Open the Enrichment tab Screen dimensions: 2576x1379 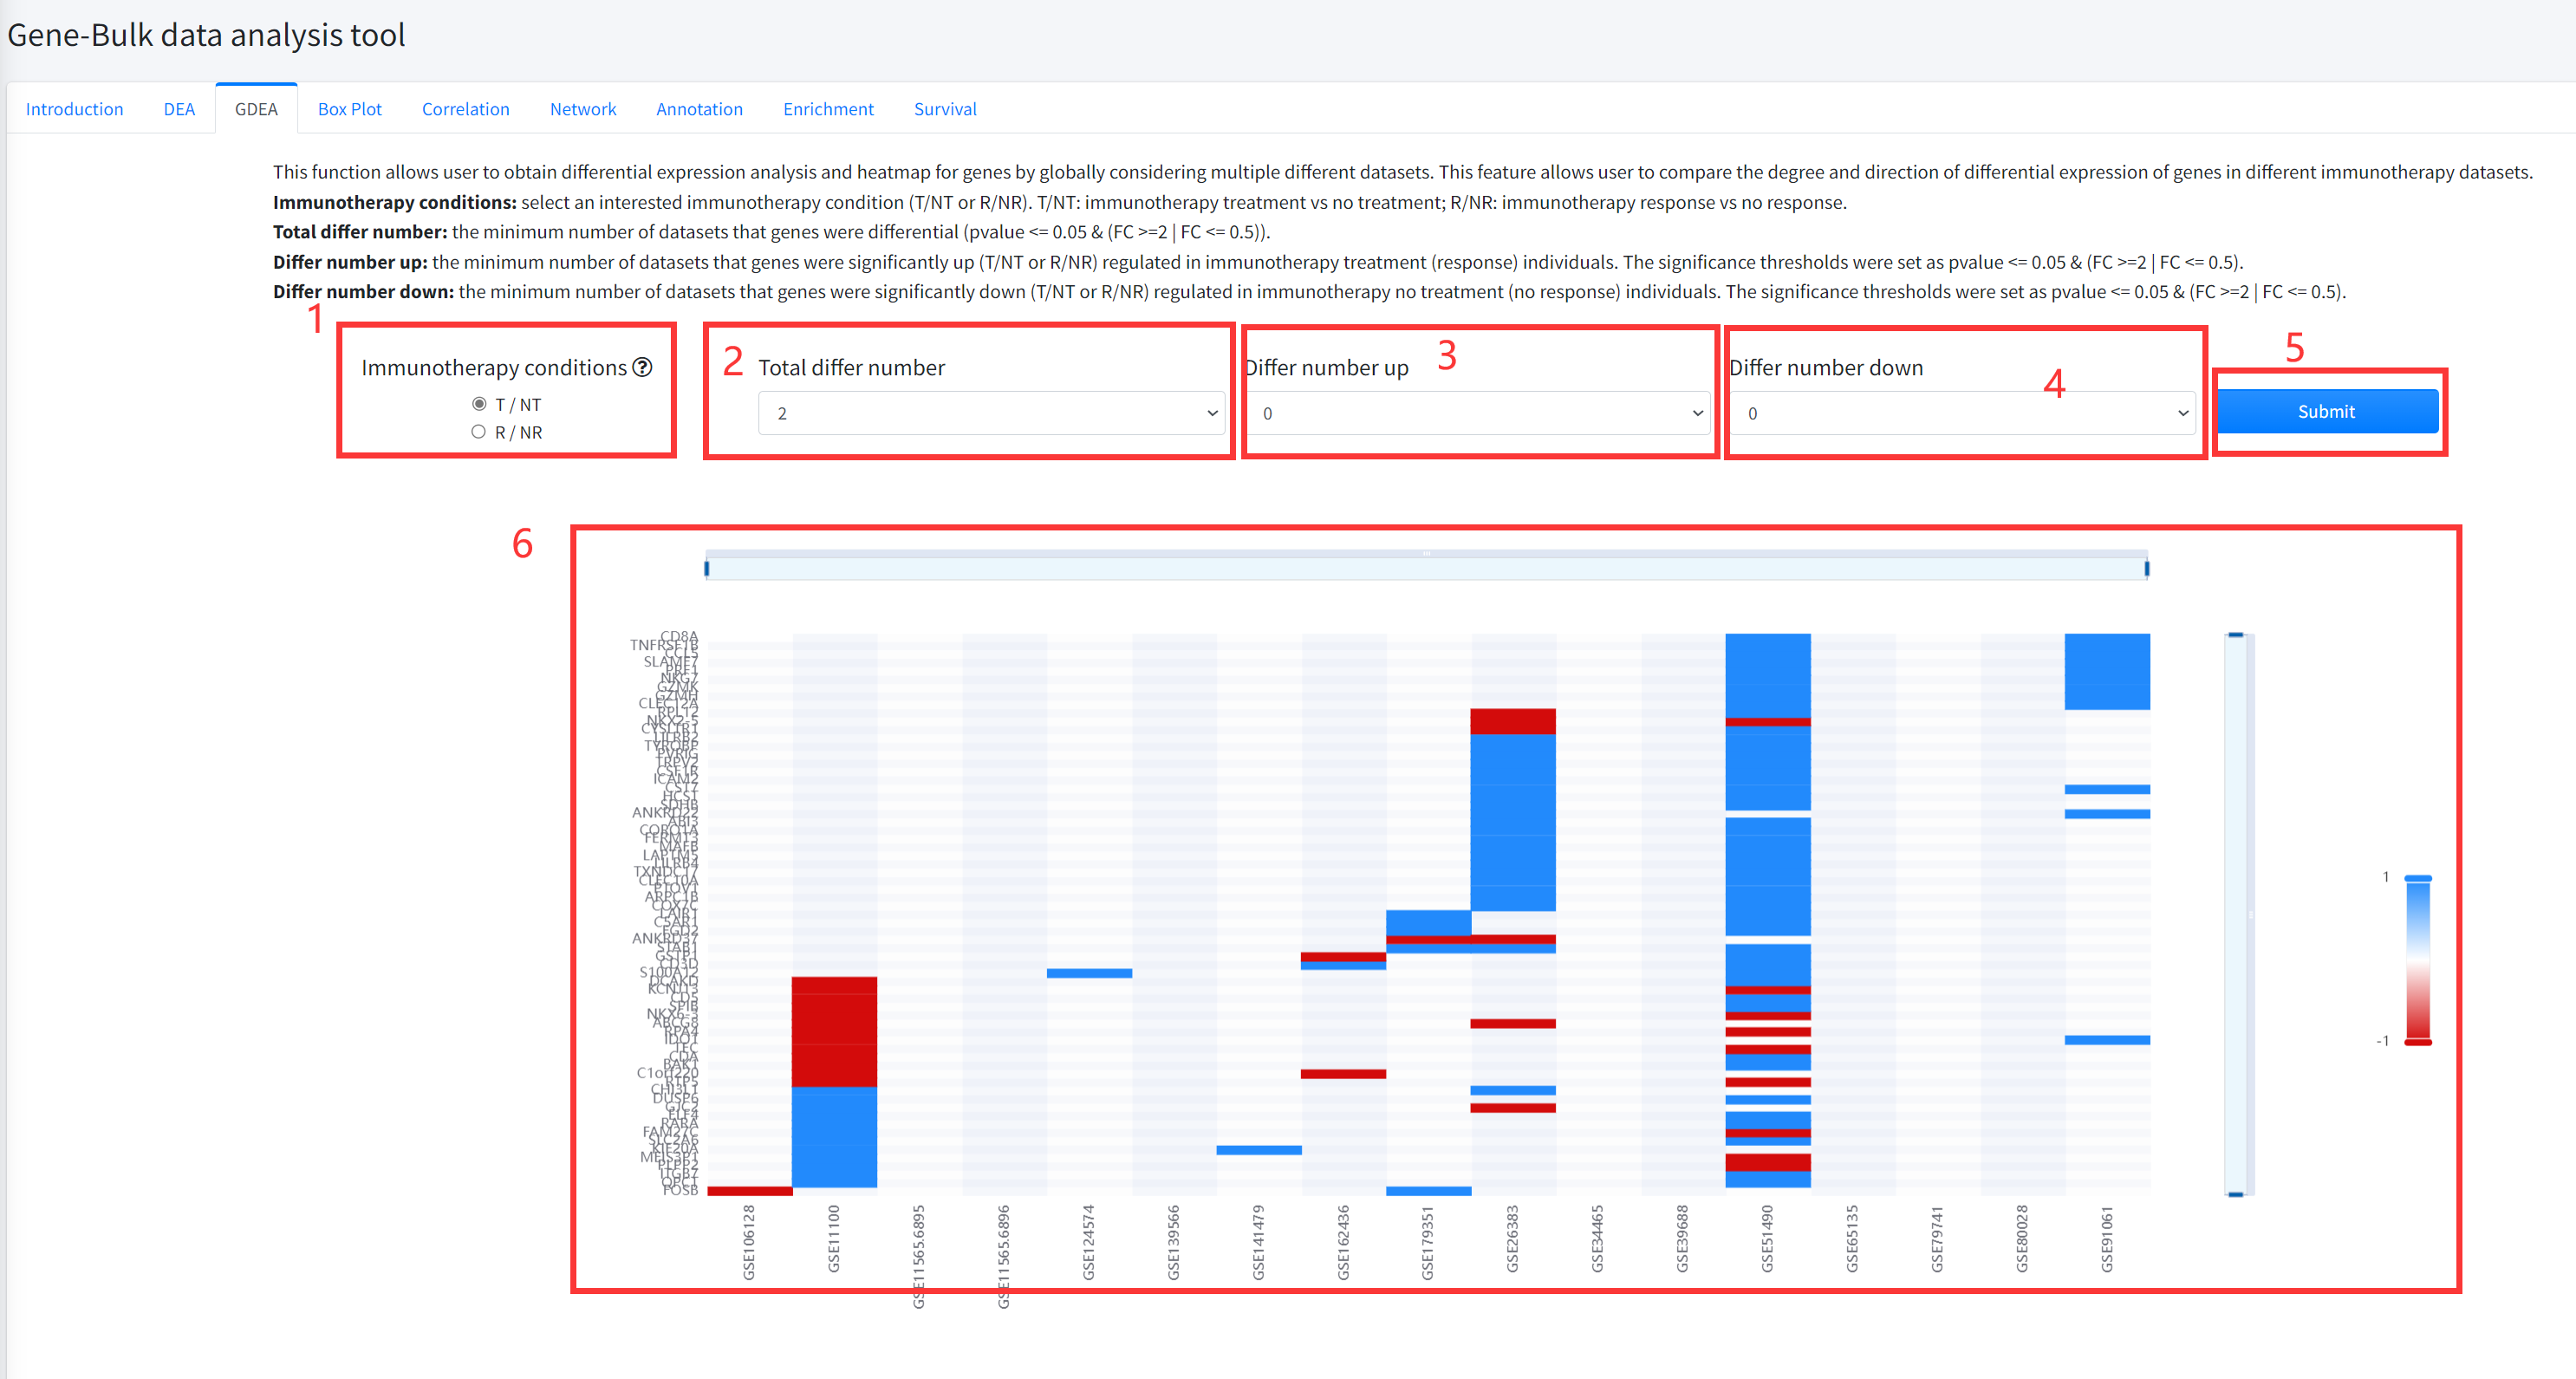(x=827, y=109)
